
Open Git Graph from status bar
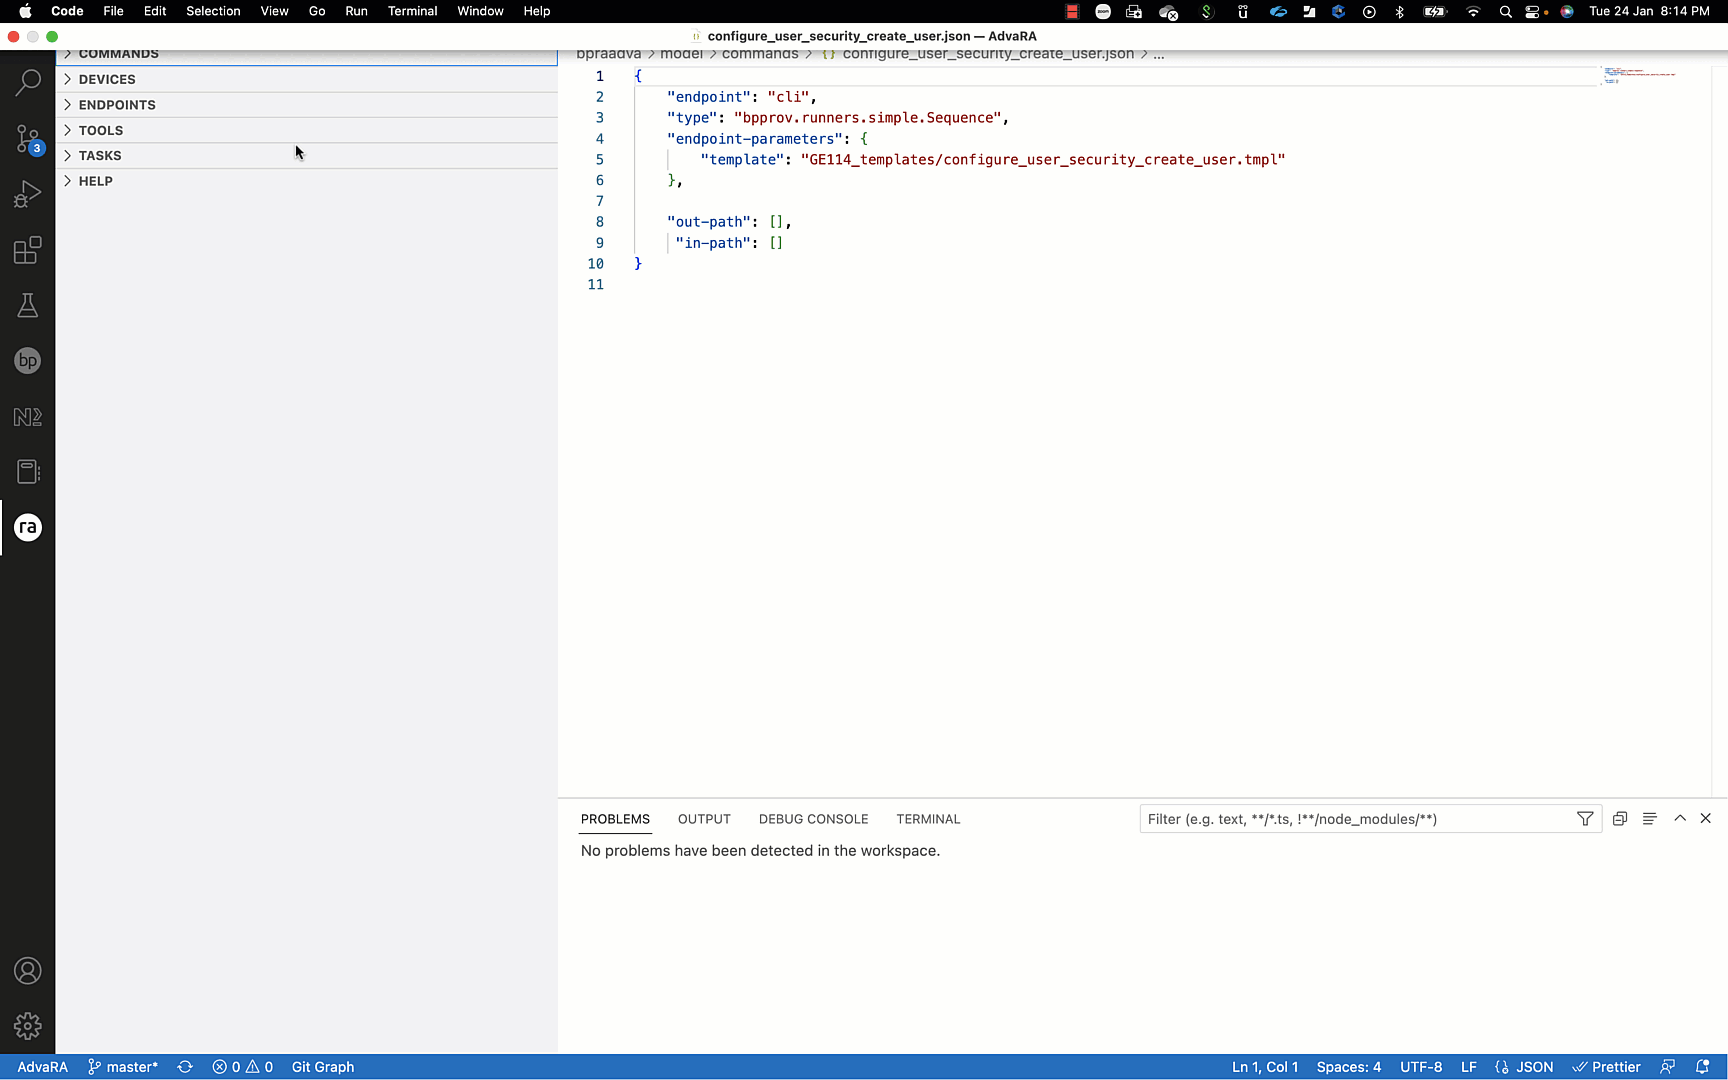[x=322, y=1067]
